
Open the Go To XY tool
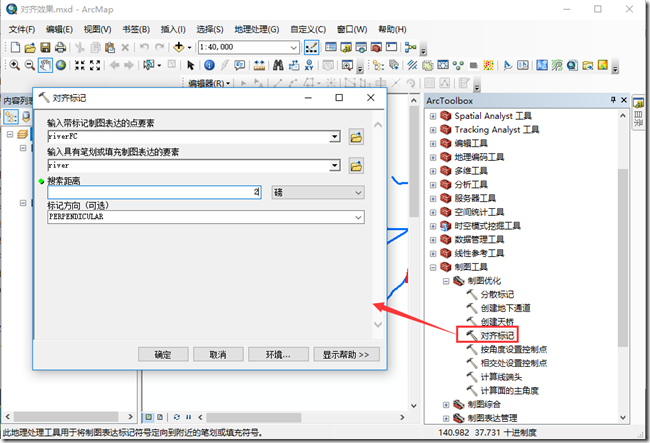[x=309, y=65]
